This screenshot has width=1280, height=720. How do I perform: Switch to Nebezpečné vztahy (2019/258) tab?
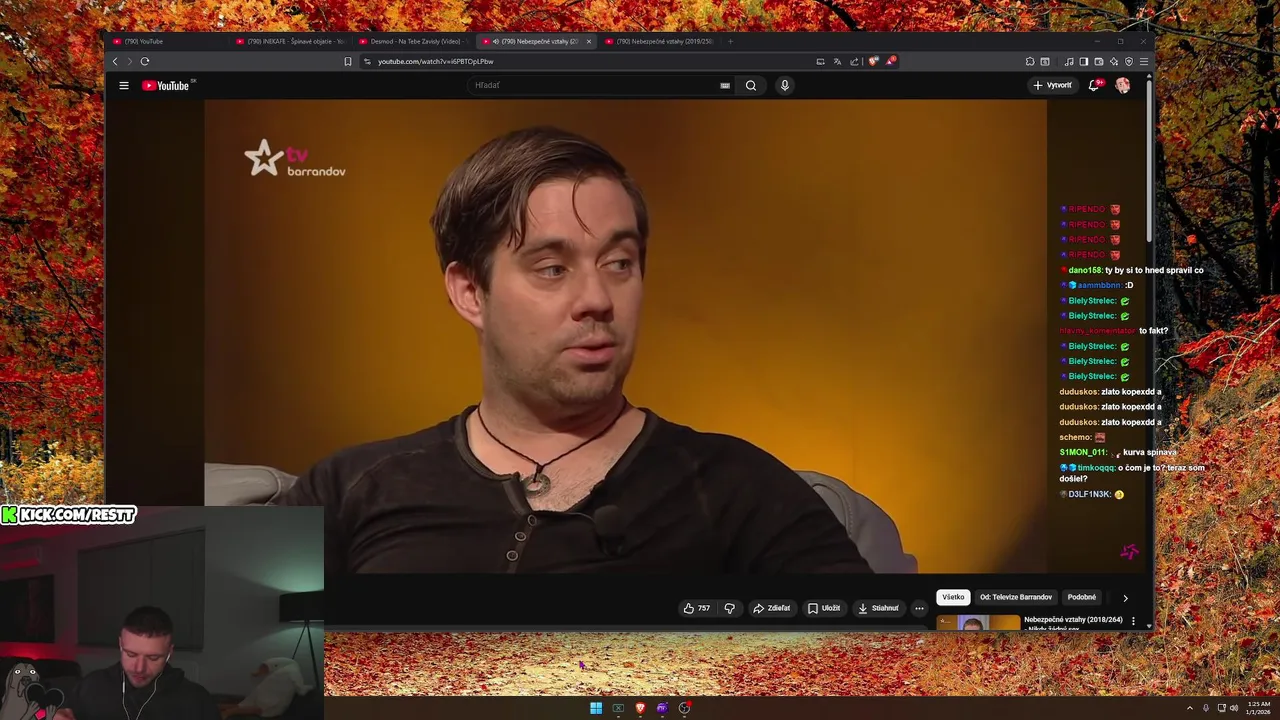click(660, 41)
